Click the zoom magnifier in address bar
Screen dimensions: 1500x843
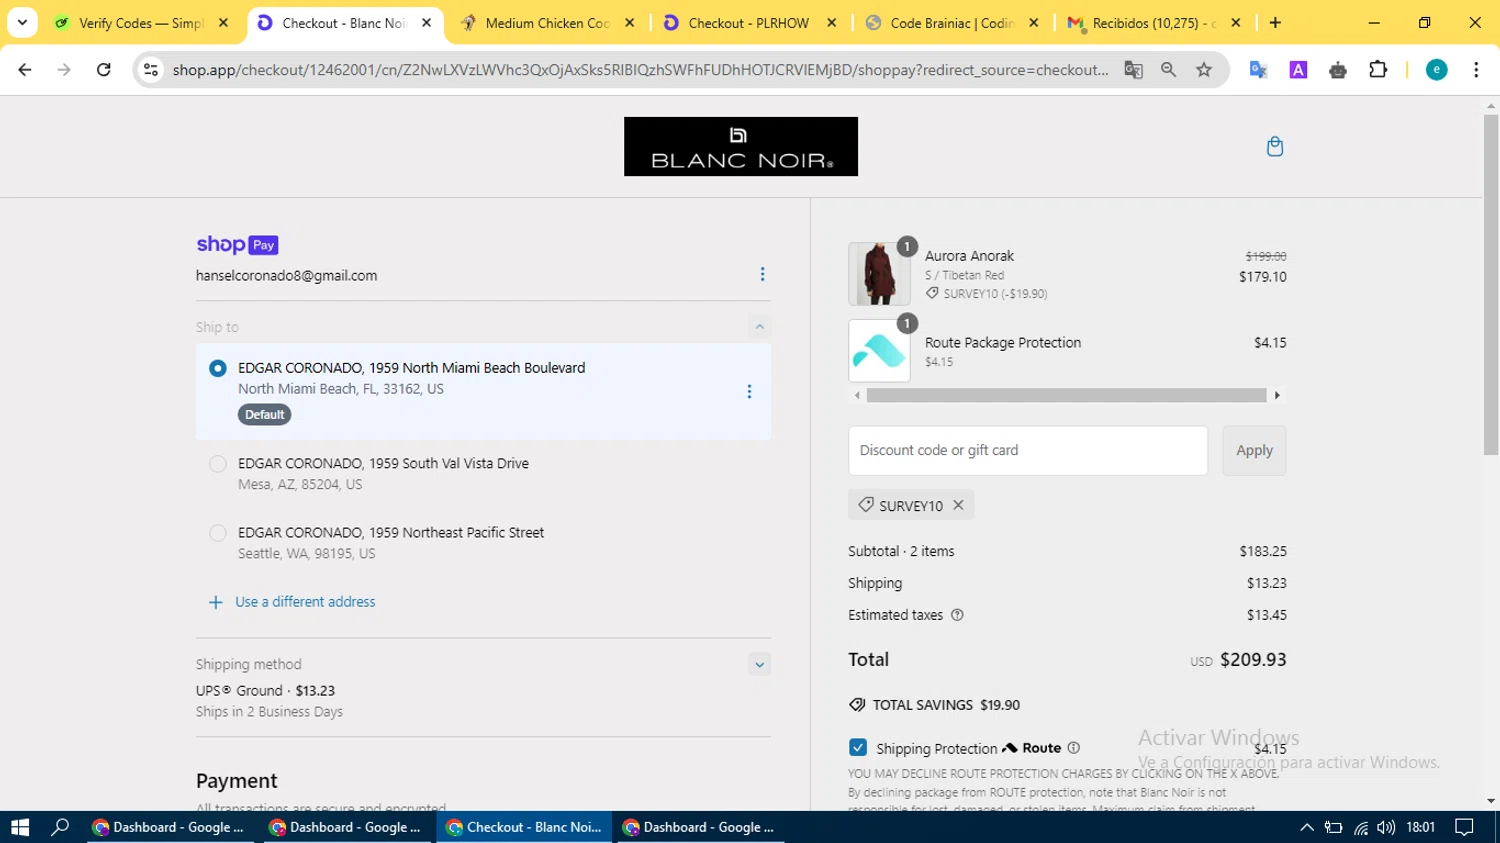coord(1168,70)
